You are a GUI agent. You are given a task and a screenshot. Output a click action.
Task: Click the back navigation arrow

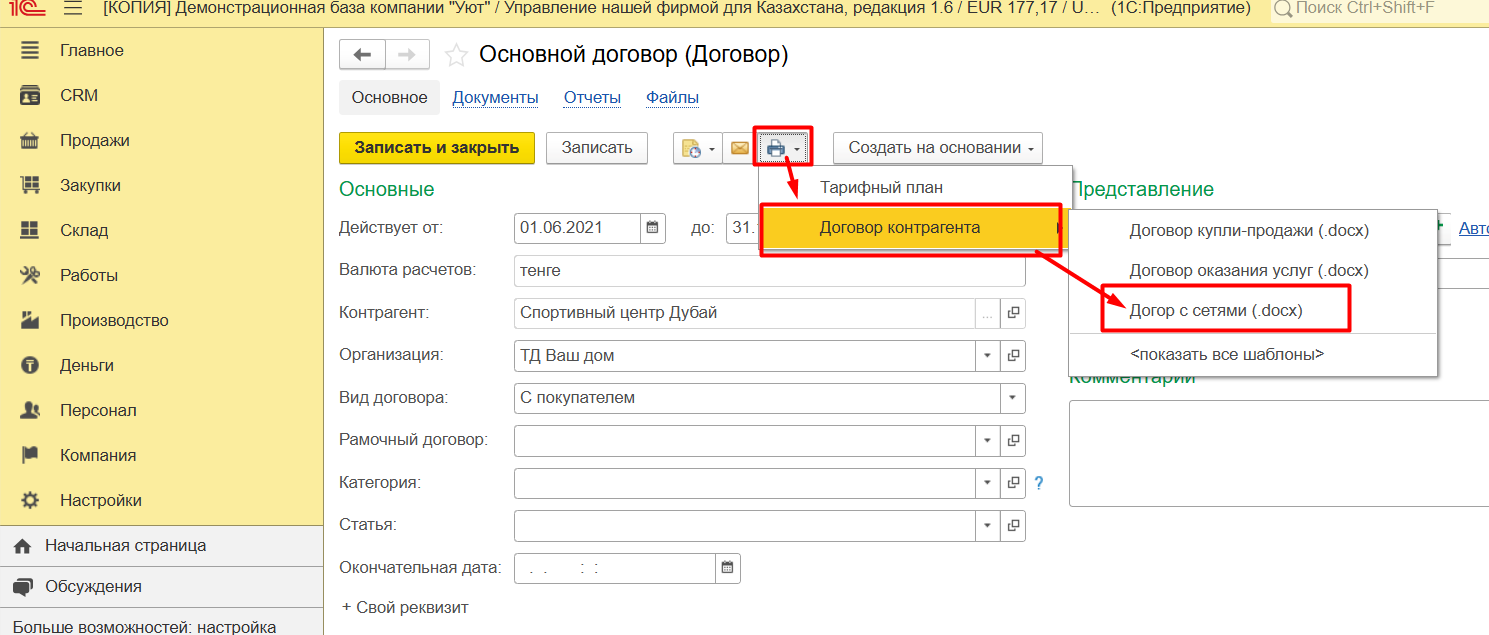(362, 55)
